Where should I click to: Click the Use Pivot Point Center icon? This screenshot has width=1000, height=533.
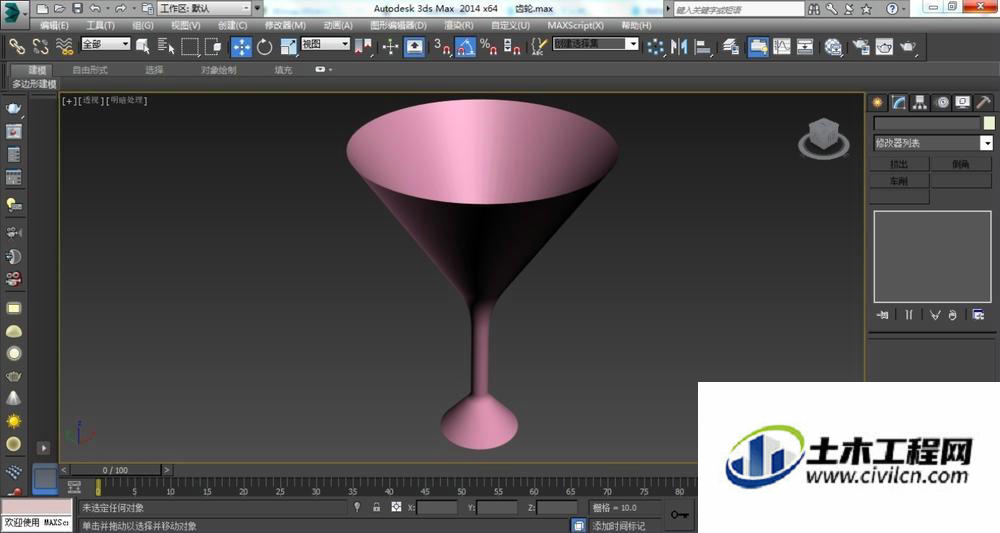(x=363, y=47)
